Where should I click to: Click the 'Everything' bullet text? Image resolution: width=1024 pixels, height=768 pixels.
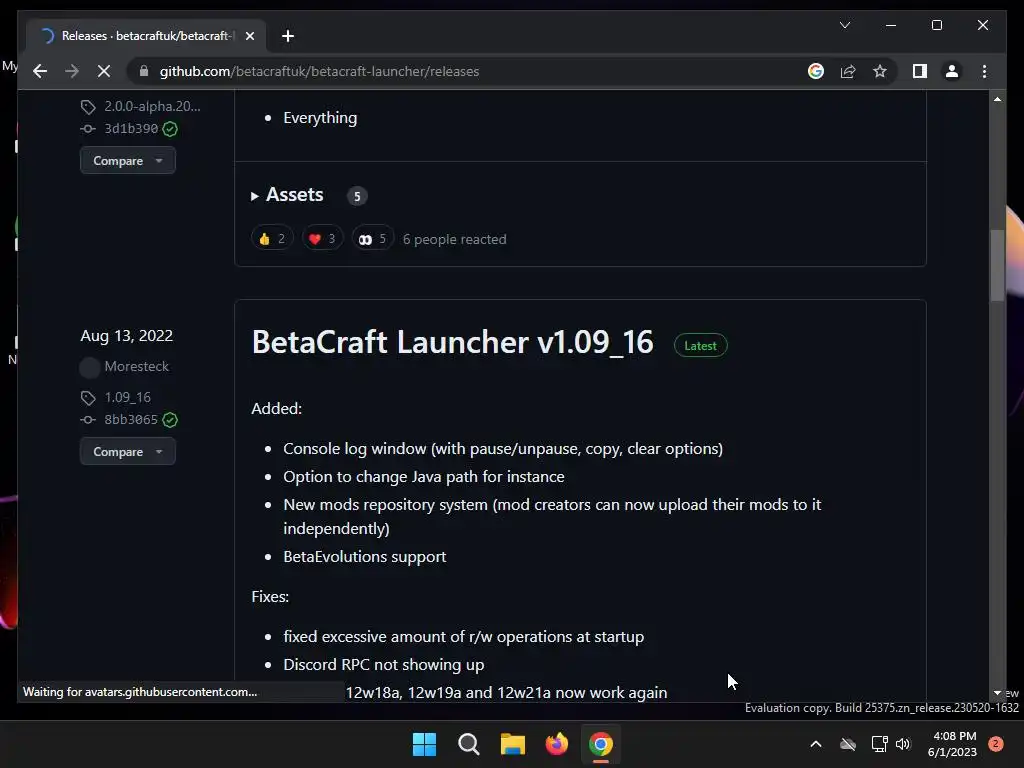tap(320, 118)
